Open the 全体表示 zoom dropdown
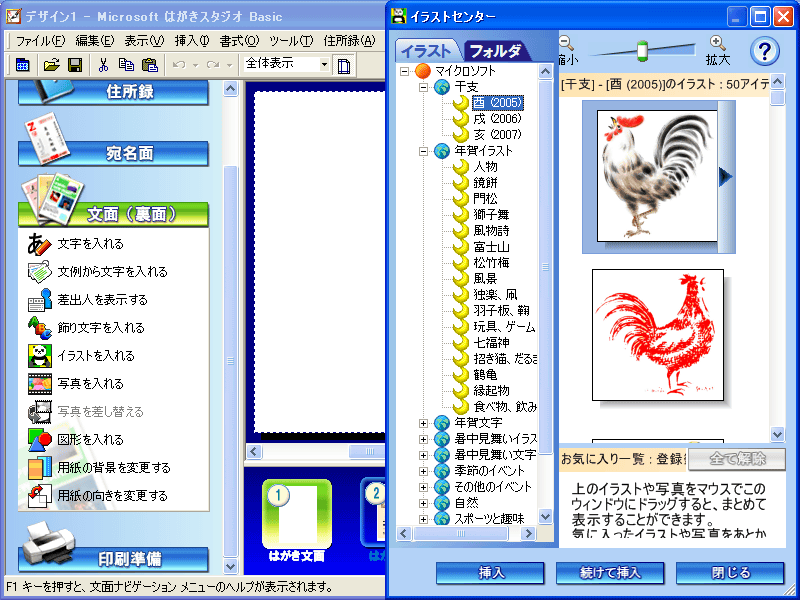The width and height of the screenshot is (800, 600). click(x=324, y=64)
